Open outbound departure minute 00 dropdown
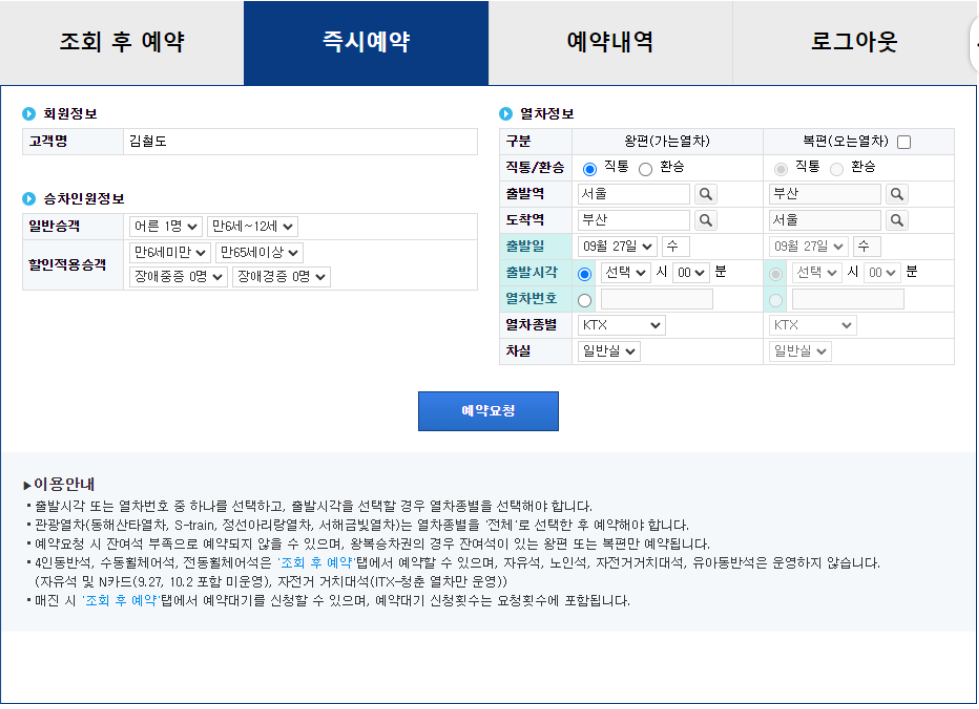The image size is (979, 709). click(691, 273)
